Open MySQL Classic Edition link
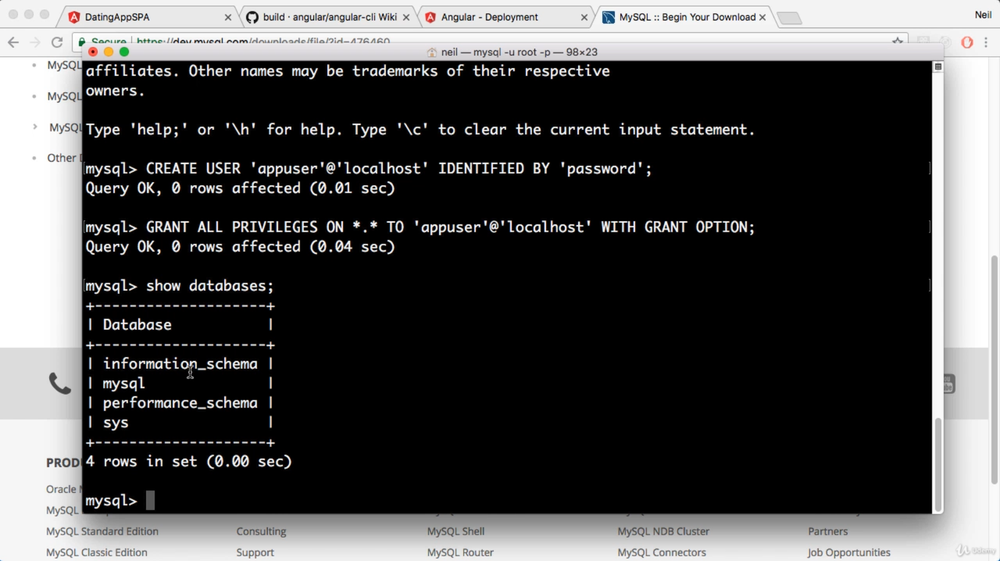 tap(96, 552)
